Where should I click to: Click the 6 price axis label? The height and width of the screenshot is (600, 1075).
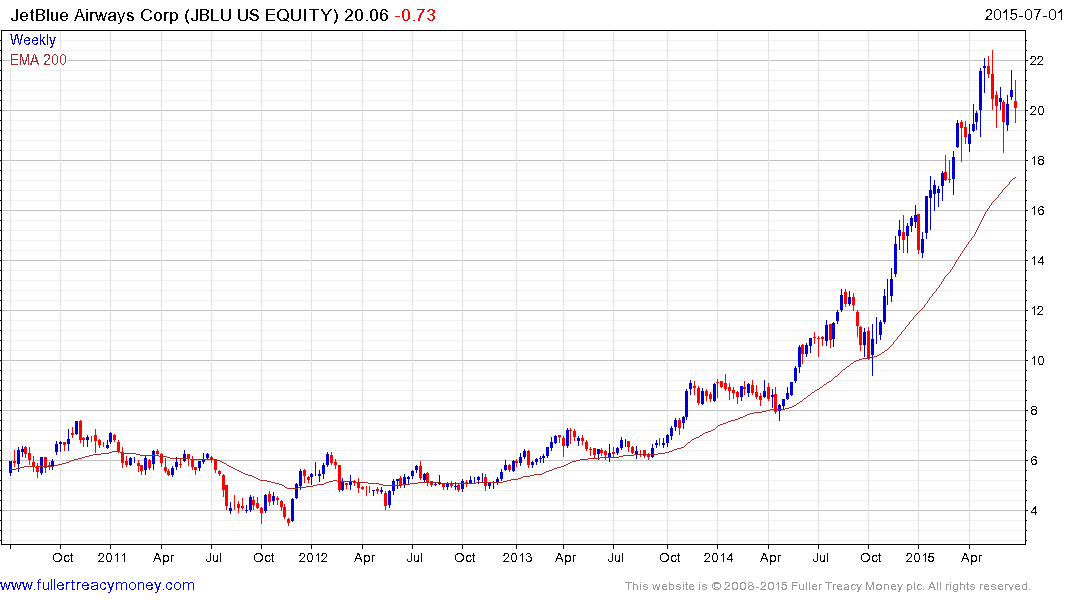1035,461
